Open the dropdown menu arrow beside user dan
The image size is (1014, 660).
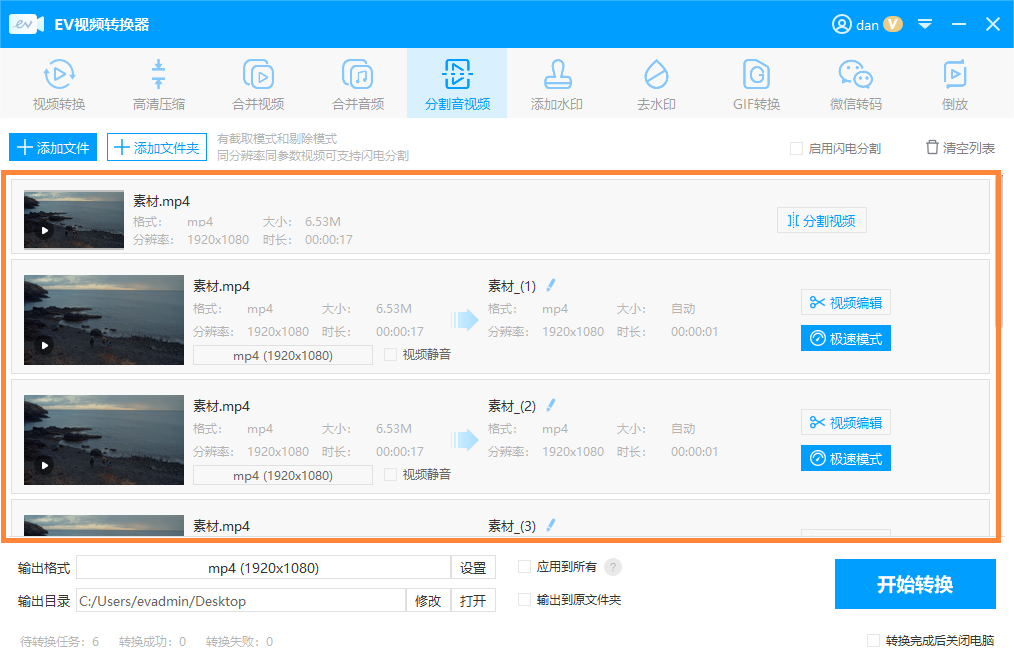click(x=925, y=24)
